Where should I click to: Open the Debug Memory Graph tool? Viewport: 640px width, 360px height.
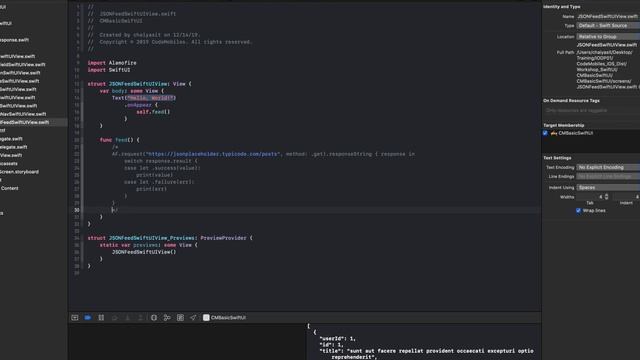click(x=167, y=318)
